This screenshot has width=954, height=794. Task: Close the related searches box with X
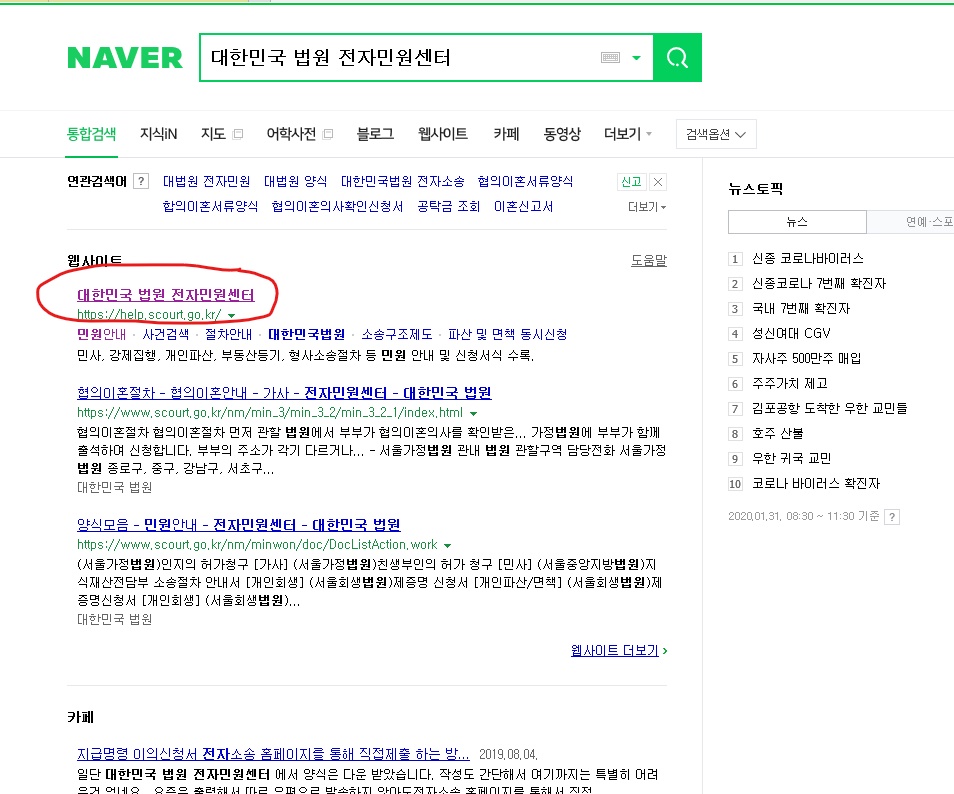click(658, 181)
